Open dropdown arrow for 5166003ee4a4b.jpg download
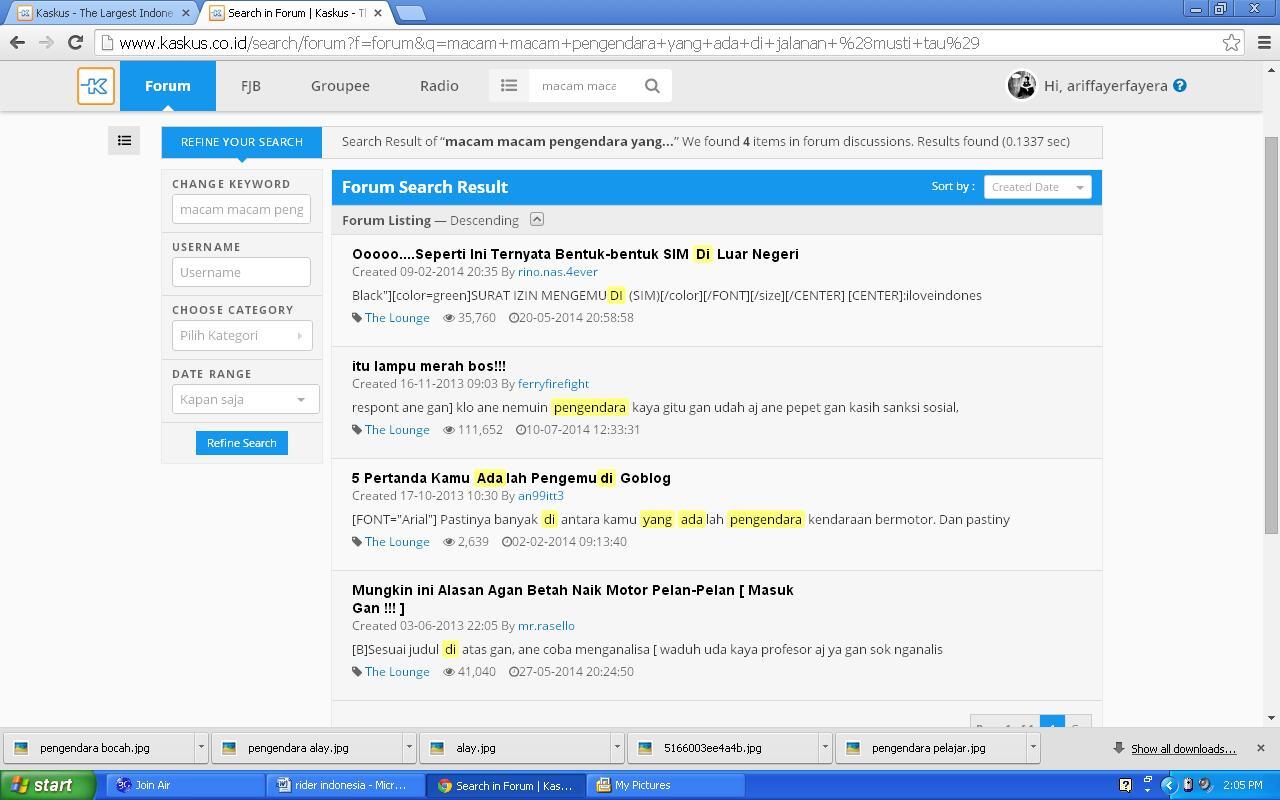 (825, 747)
